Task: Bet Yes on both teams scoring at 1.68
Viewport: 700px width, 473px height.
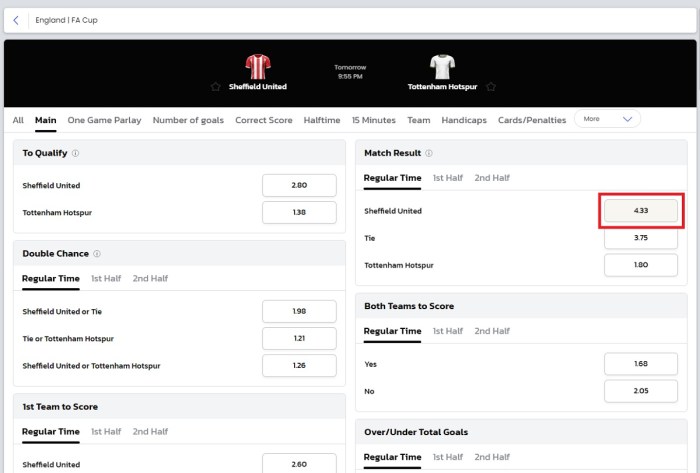Action: [641, 364]
